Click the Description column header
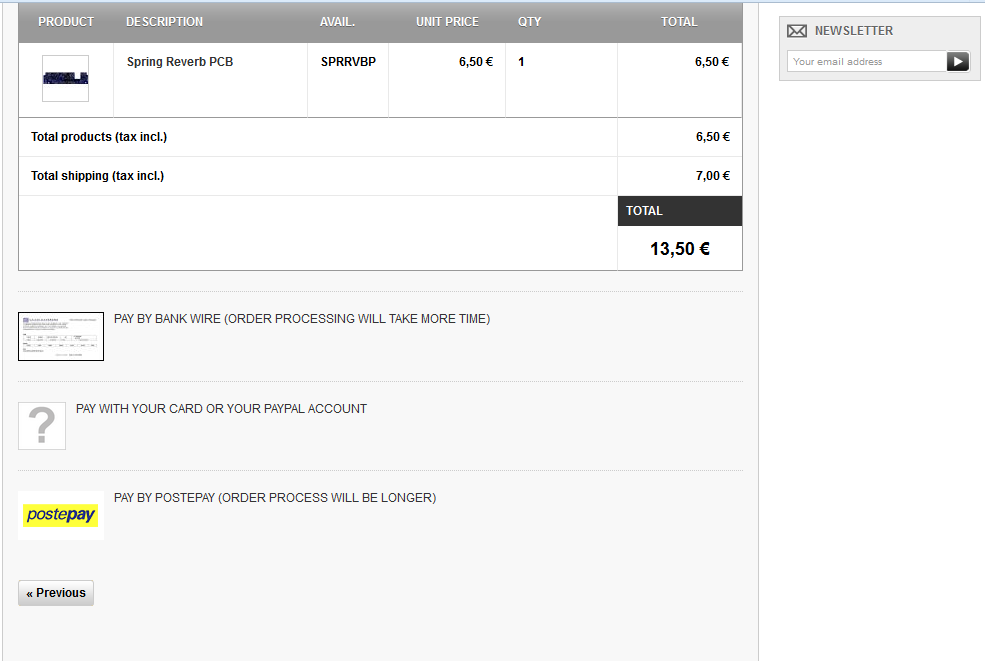Screen dimensions: 985x661 [164, 22]
